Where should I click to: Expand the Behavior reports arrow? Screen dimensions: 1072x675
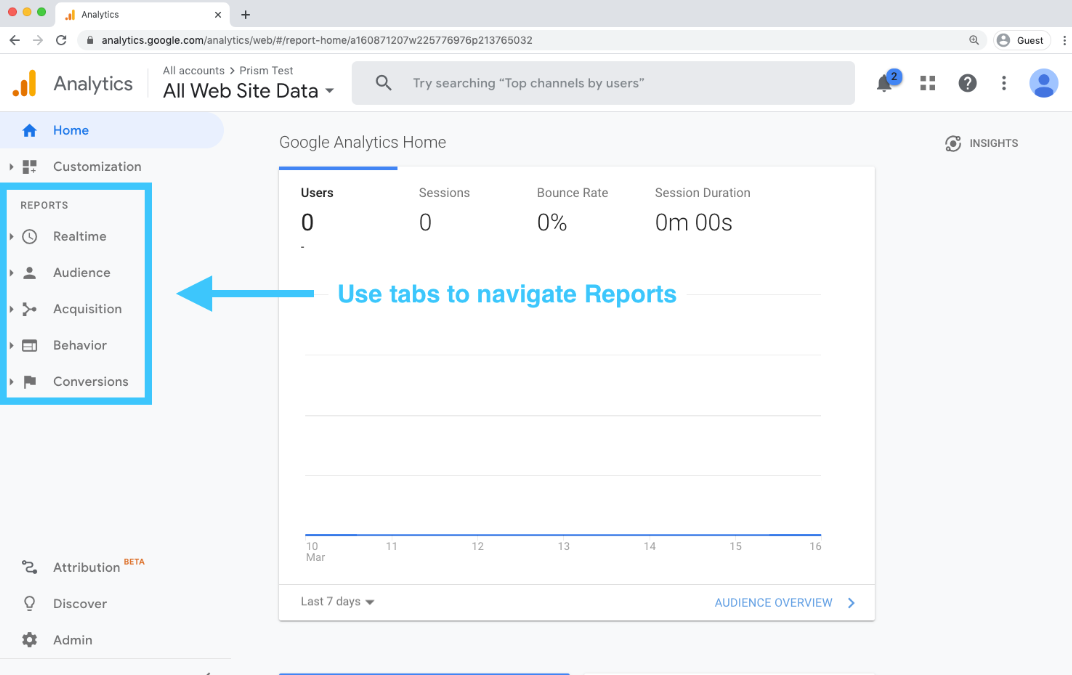click(x=11, y=345)
